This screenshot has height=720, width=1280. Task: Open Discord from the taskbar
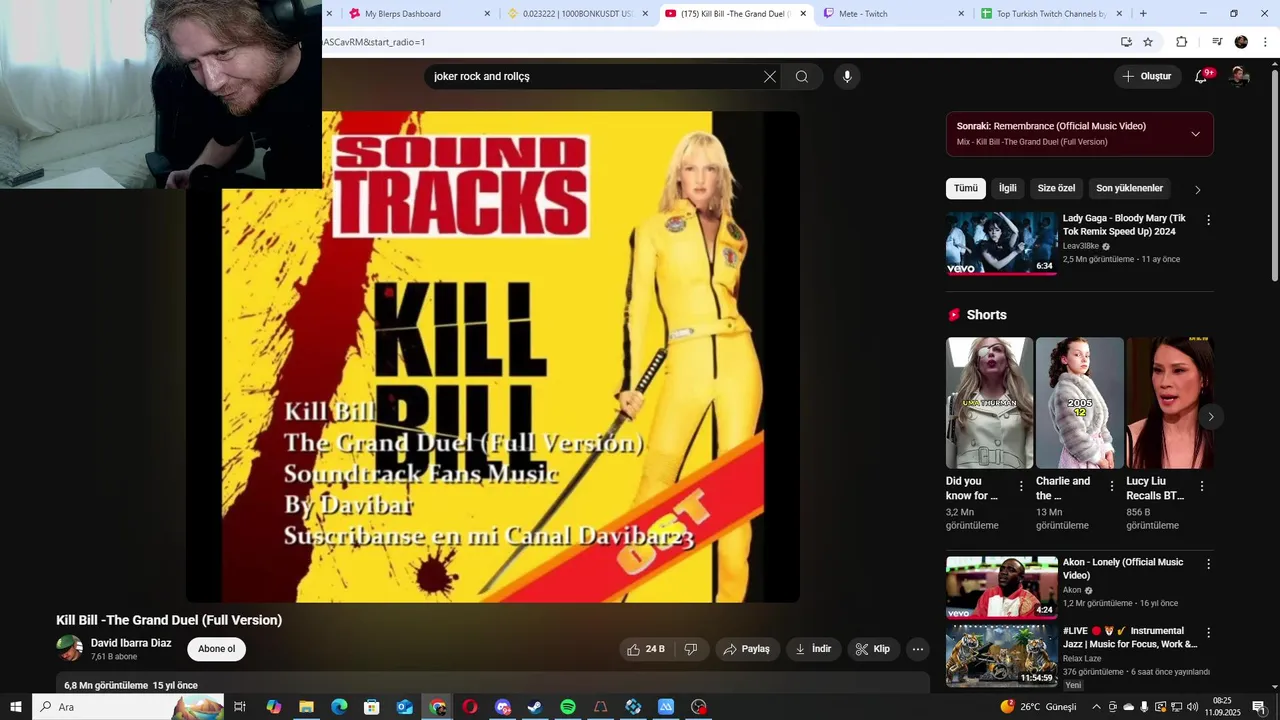503,707
